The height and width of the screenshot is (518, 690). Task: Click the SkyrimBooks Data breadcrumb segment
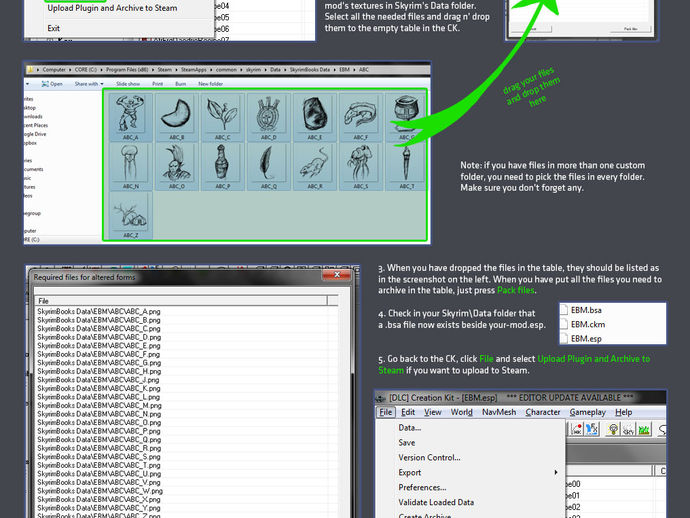coord(309,70)
